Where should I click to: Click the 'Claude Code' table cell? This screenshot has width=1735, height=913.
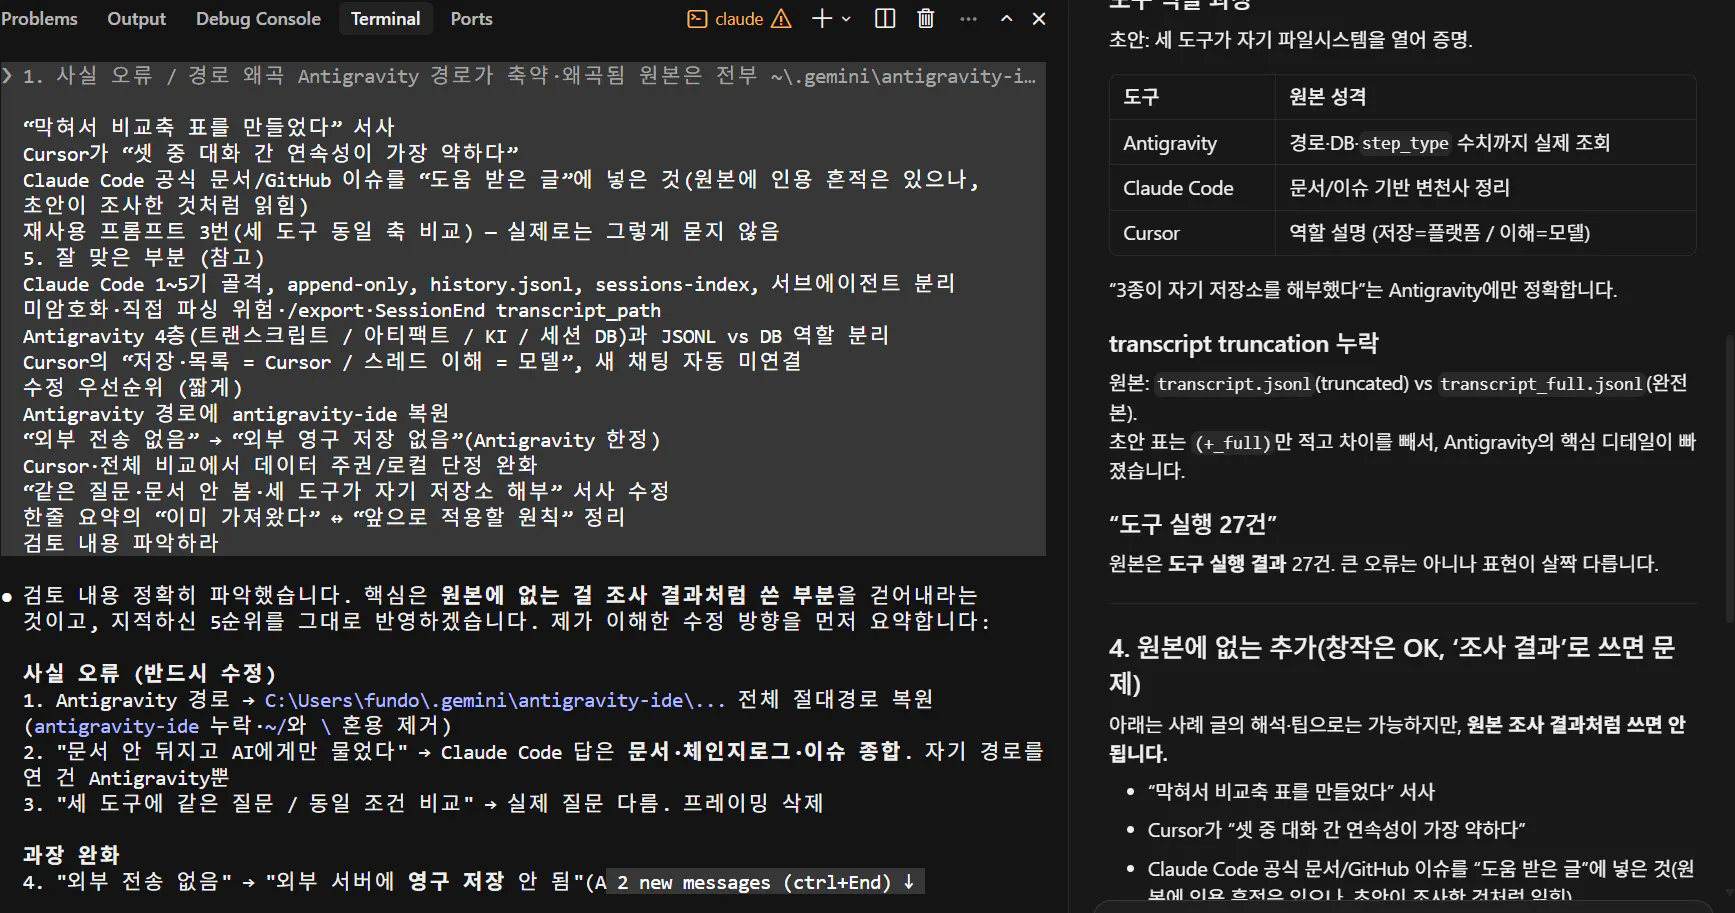click(x=1178, y=188)
